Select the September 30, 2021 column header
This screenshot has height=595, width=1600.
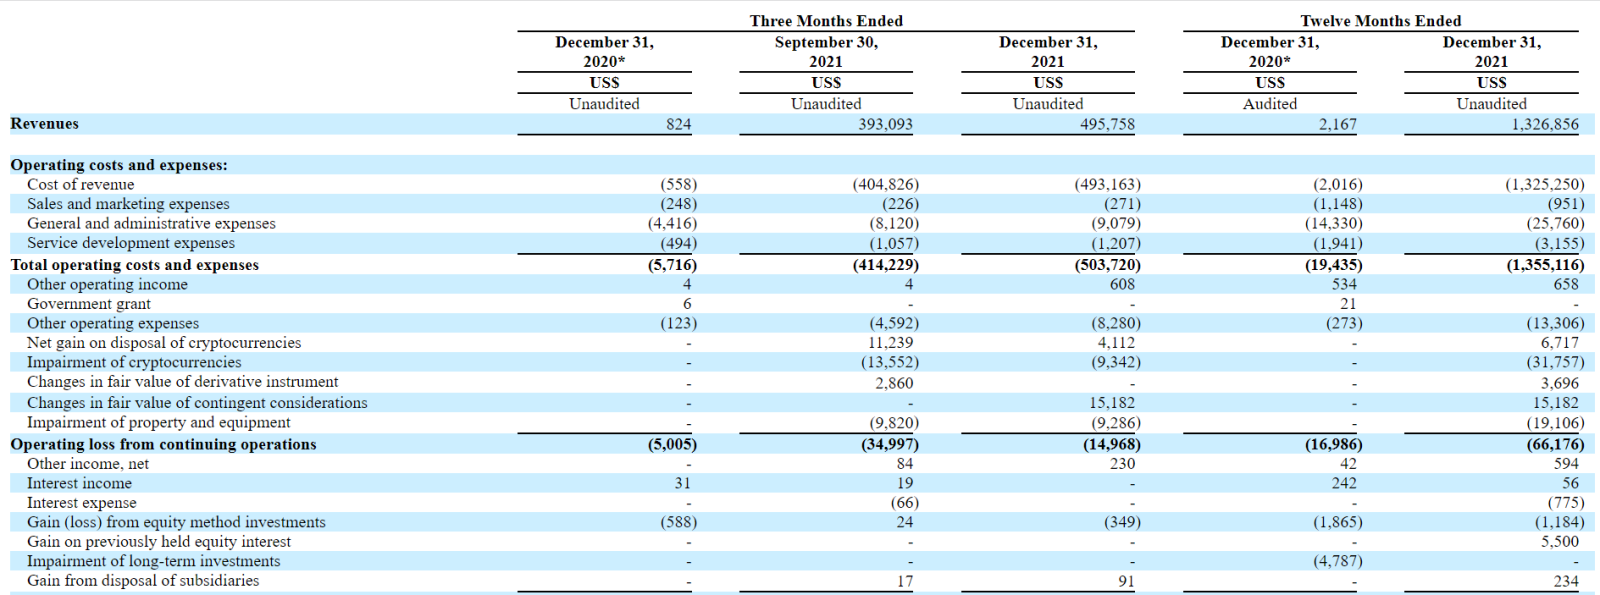click(826, 52)
